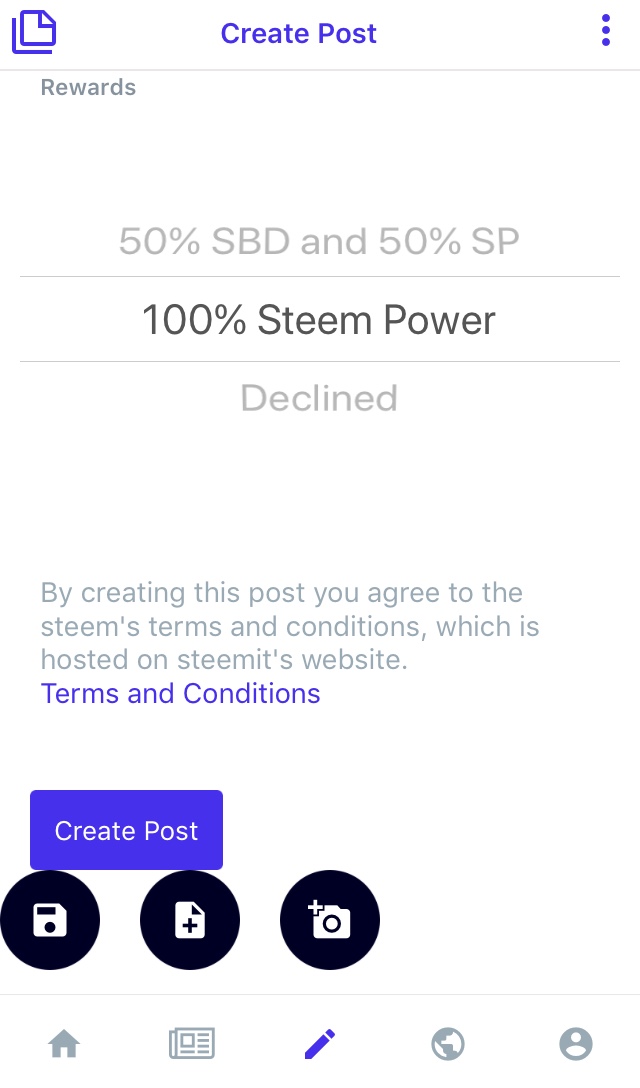Pick the Declined rewards option
This screenshot has height=1088, width=640.
(319, 398)
